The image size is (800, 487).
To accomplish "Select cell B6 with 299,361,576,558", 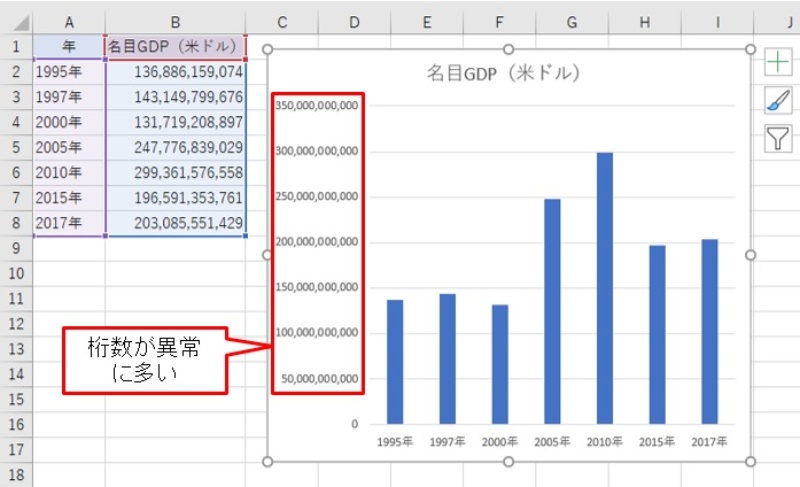I will (175, 172).
